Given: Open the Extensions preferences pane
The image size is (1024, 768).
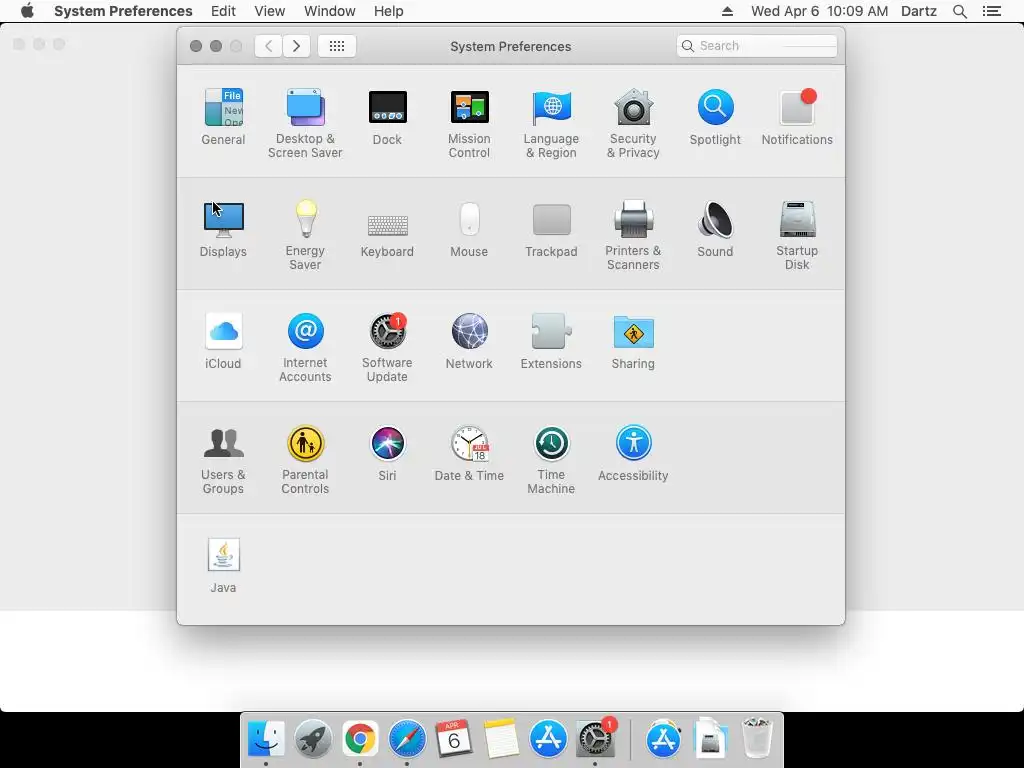Looking at the screenshot, I should coord(551,342).
